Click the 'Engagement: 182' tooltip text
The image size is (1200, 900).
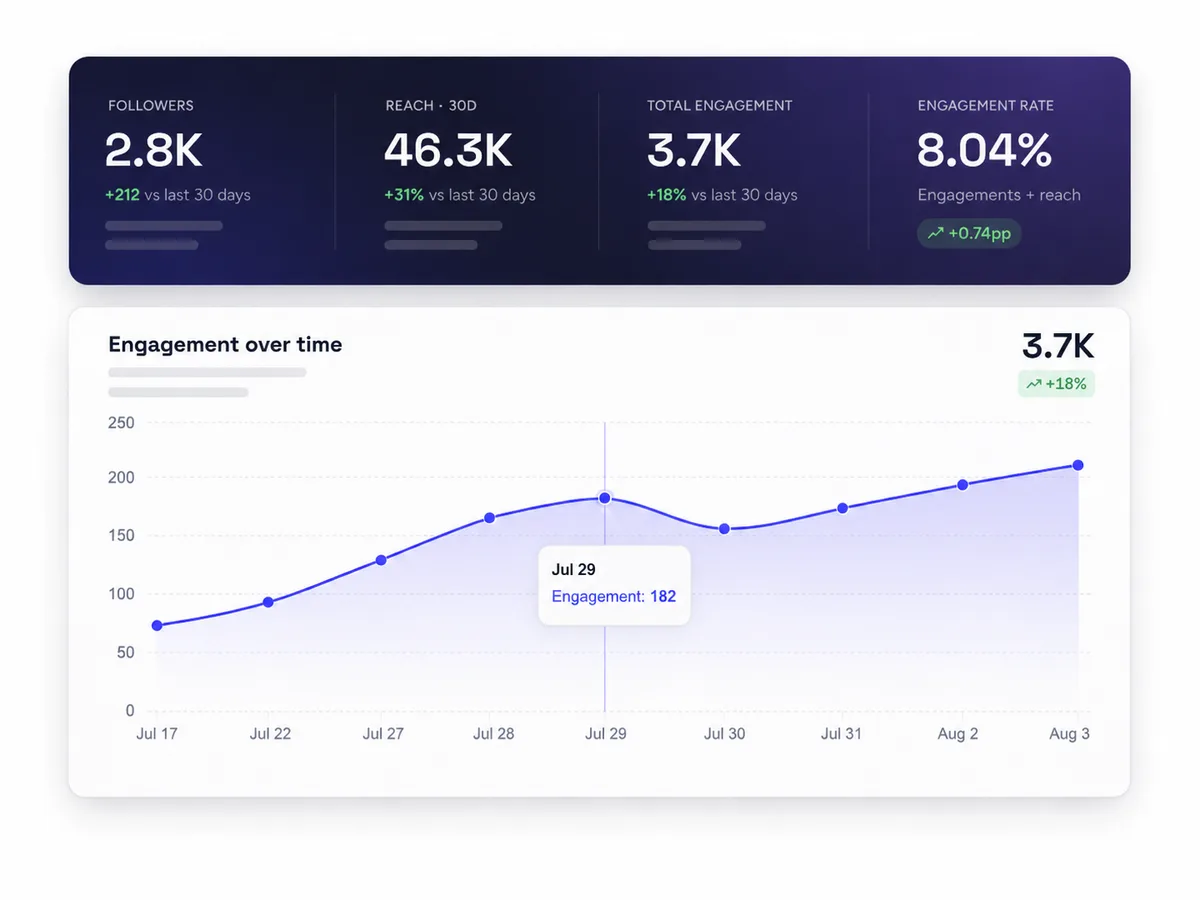point(614,597)
